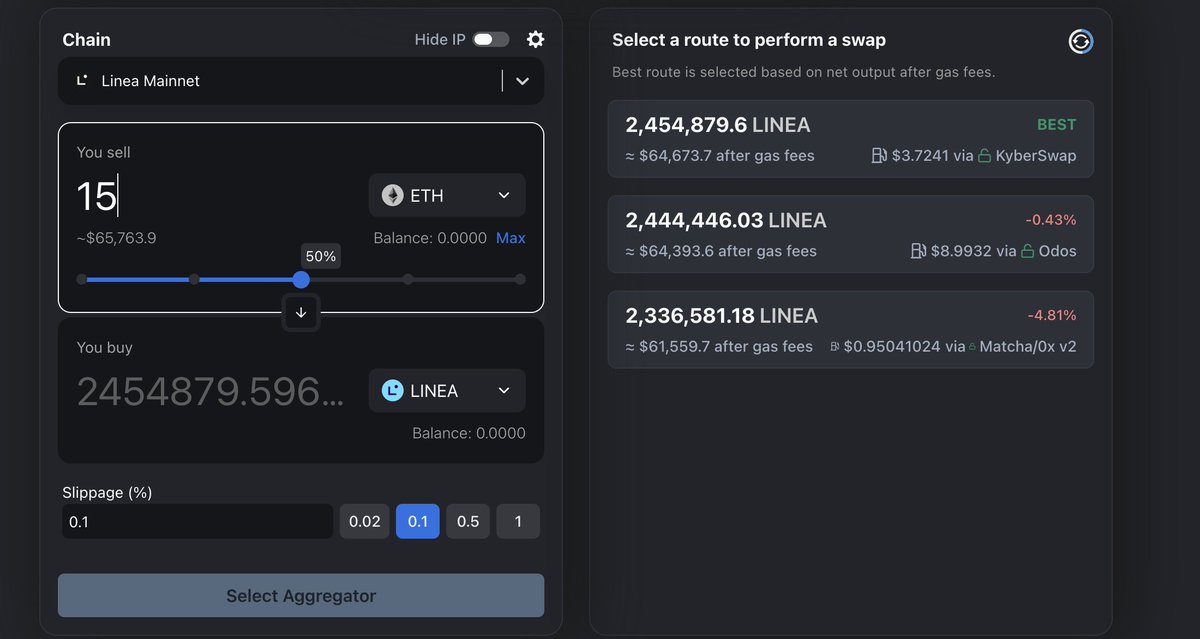1200x639 pixels.
Task: Click the $0.95041024 gas cost
Action: point(892,346)
